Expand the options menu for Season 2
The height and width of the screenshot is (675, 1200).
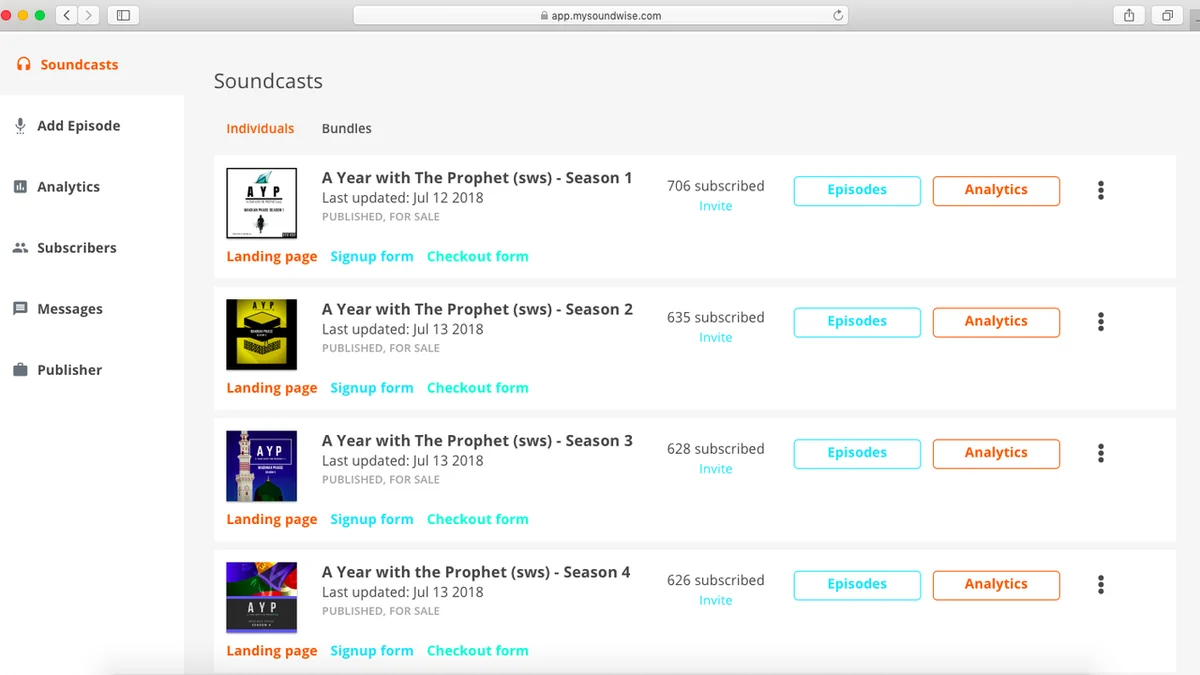pyautogui.click(x=1101, y=322)
